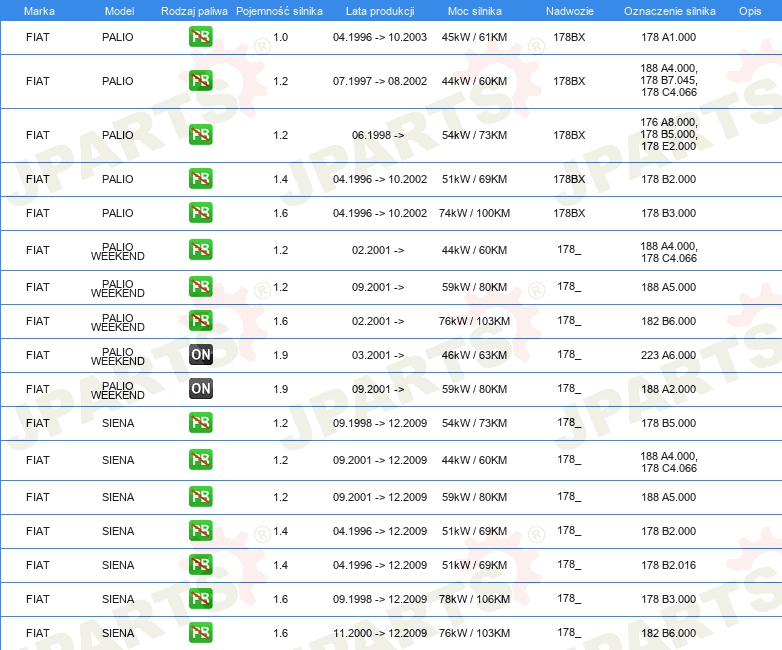Click PALIO WEEKEND model in 223 A6.000 row
This screenshot has width=782, height=650.
[118, 356]
